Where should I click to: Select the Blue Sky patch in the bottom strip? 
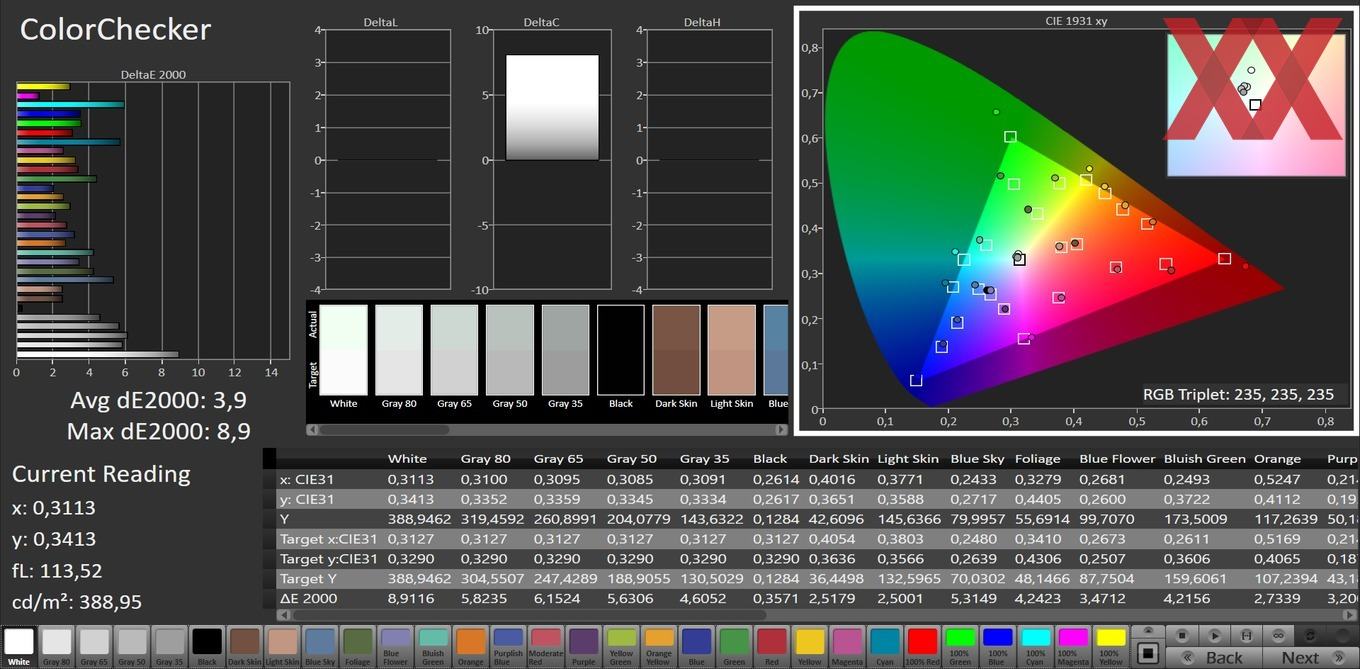pyautogui.click(x=320, y=646)
